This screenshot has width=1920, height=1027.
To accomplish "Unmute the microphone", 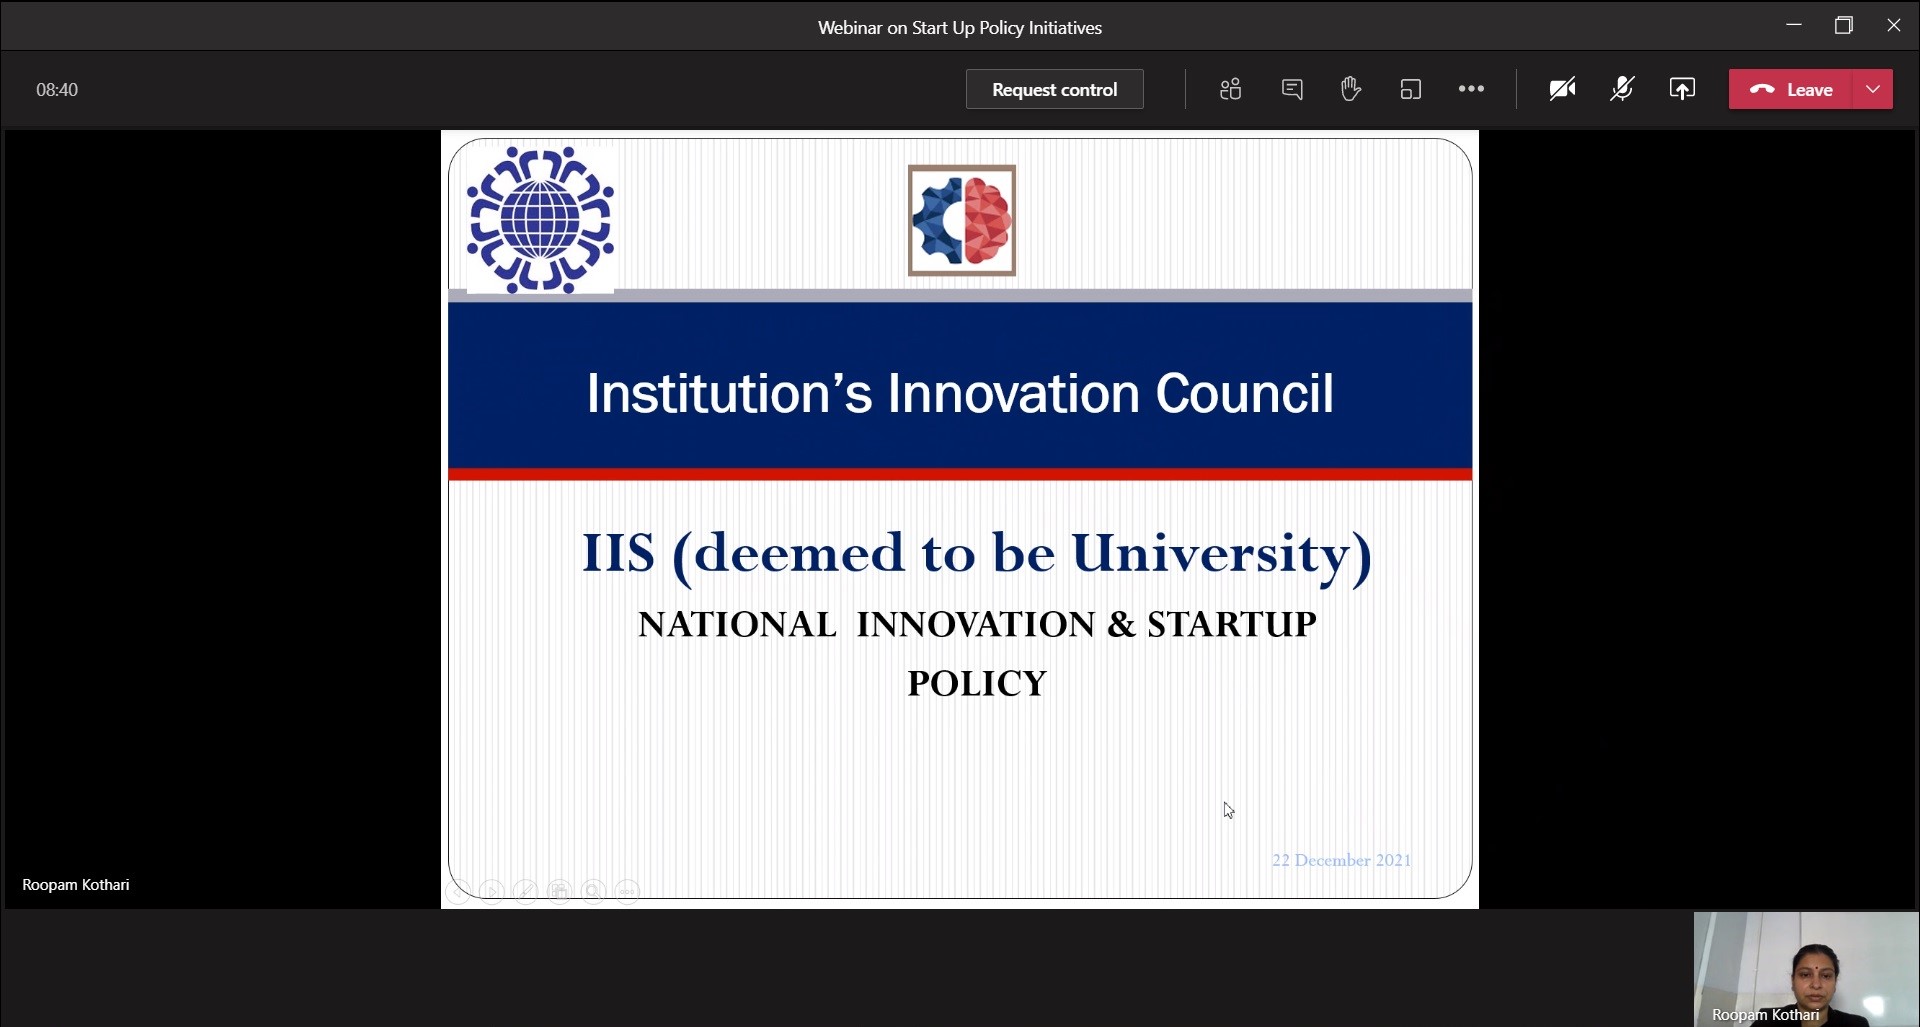I will 1622,89.
